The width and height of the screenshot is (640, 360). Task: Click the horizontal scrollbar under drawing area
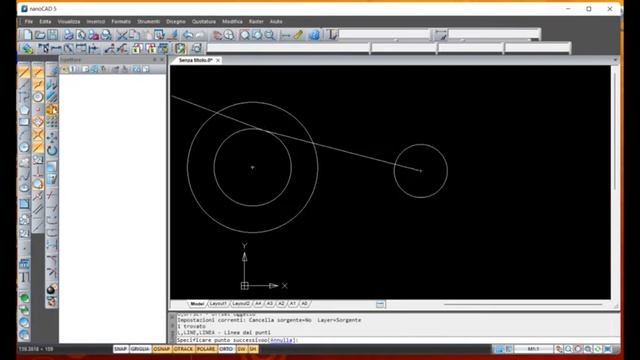pyautogui.click(x=522, y=304)
